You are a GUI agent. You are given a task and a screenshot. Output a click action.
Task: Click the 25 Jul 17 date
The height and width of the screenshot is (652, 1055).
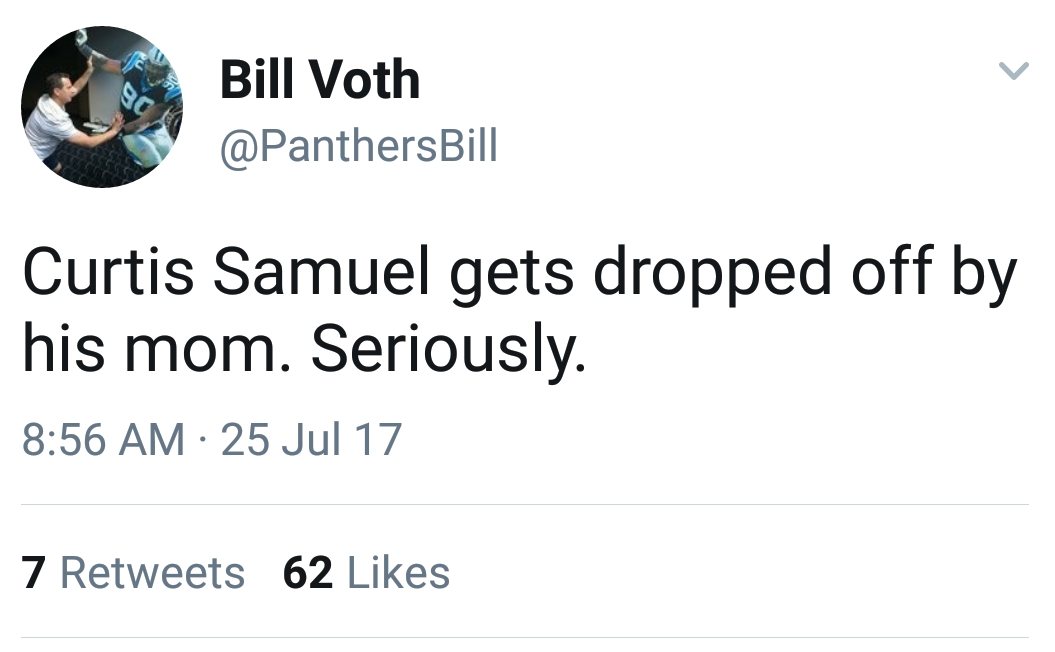(x=312, y=439)
